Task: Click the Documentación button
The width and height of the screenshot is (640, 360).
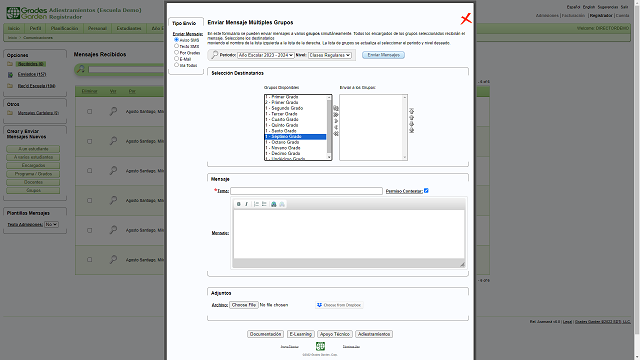Action: coord(265,334)
